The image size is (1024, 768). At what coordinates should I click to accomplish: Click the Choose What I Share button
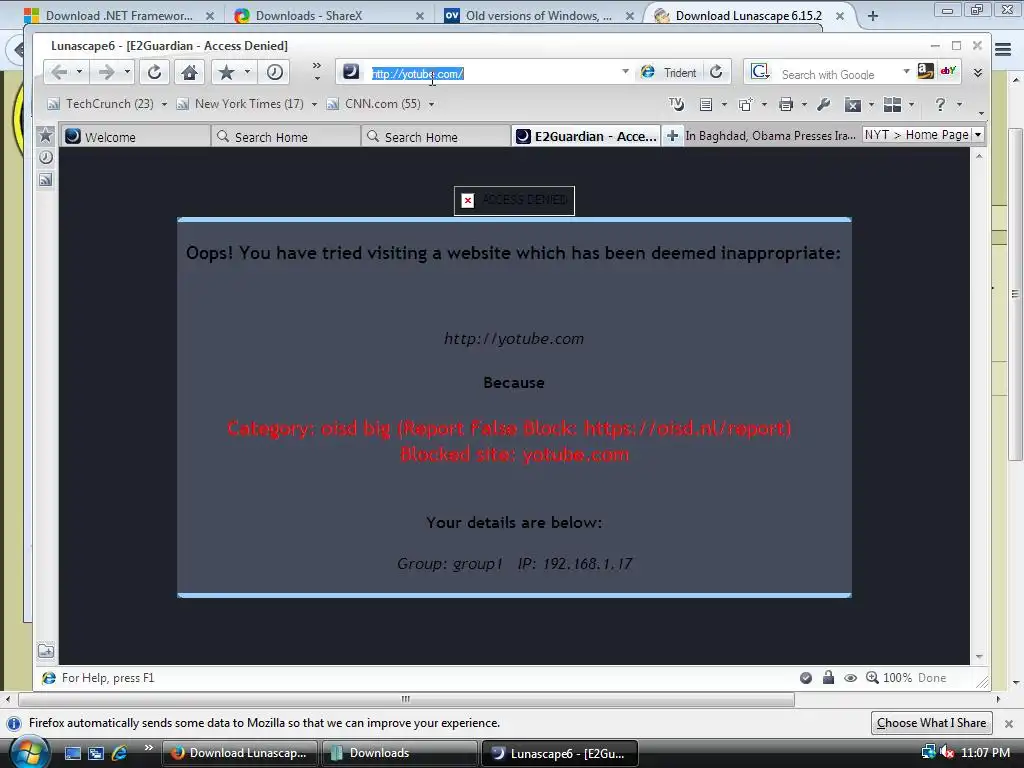931,723
